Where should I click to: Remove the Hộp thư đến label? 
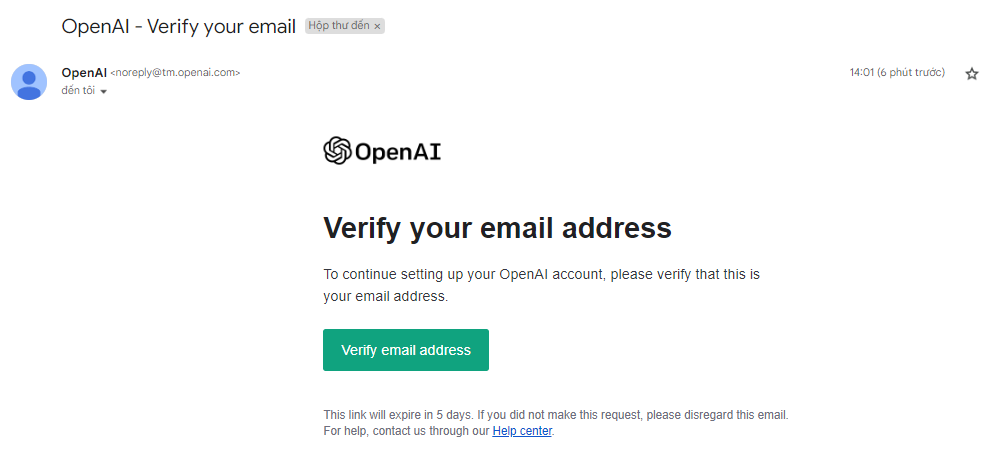(377, 27)
